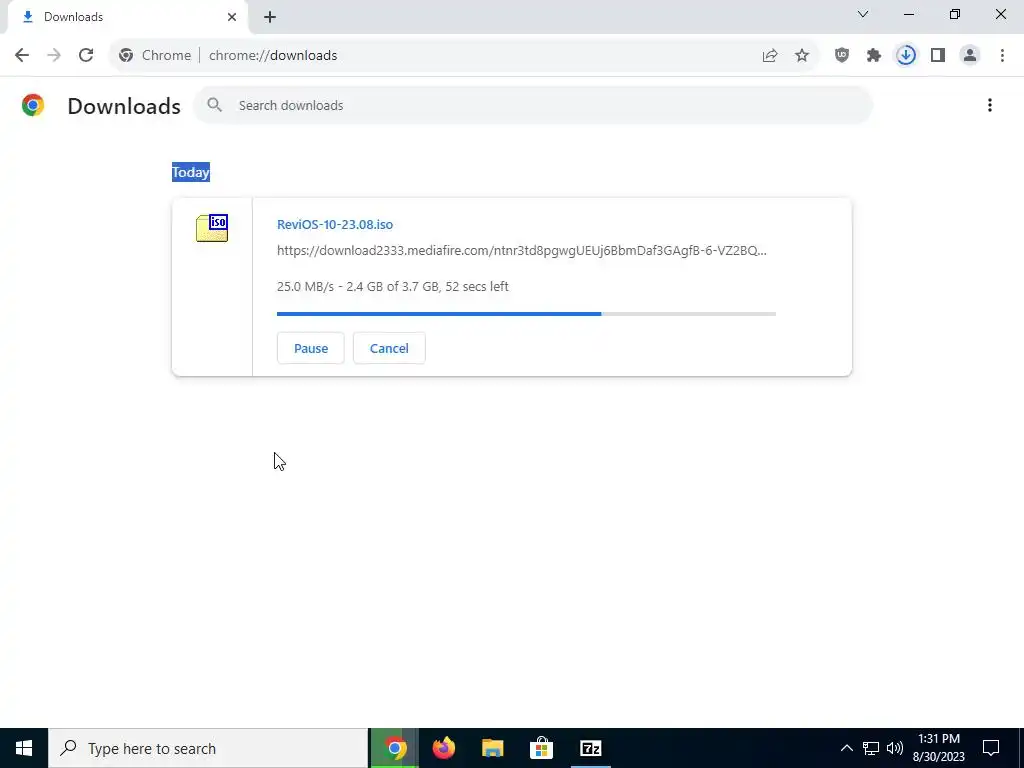
Task: Toggle the side panel icon
Action: pos(938,56)
